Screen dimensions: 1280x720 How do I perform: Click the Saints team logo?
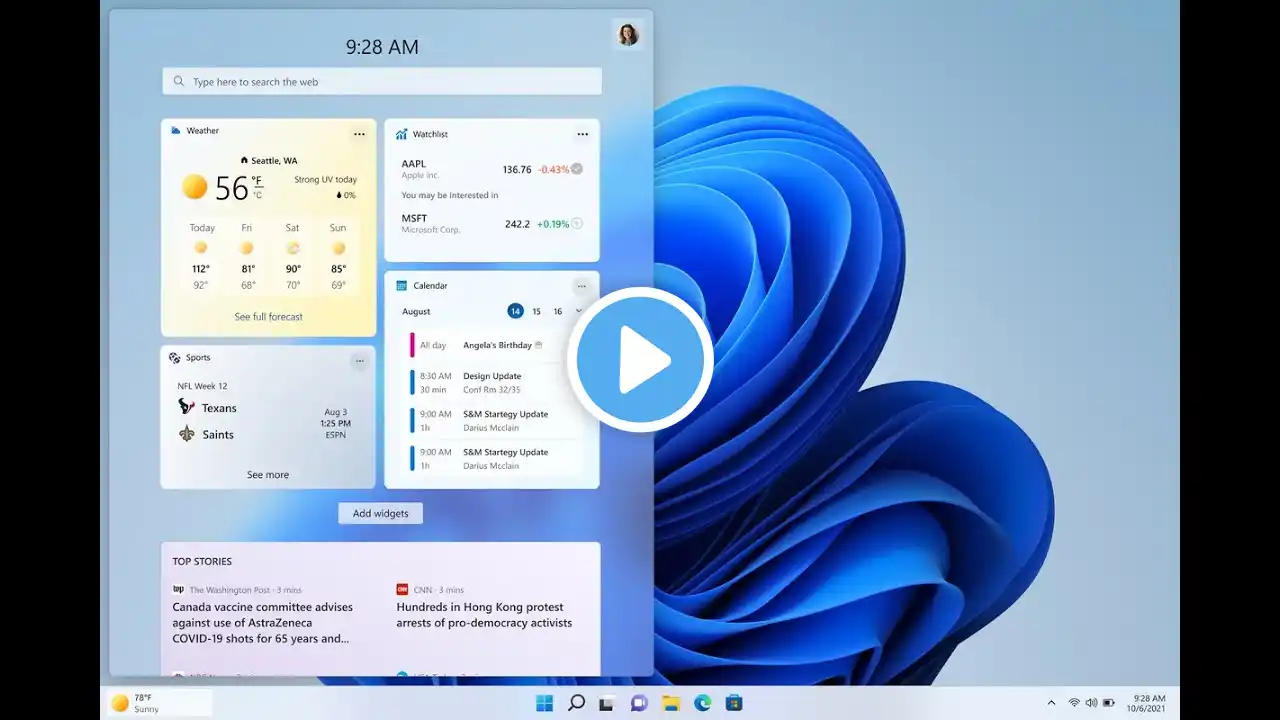186,434
